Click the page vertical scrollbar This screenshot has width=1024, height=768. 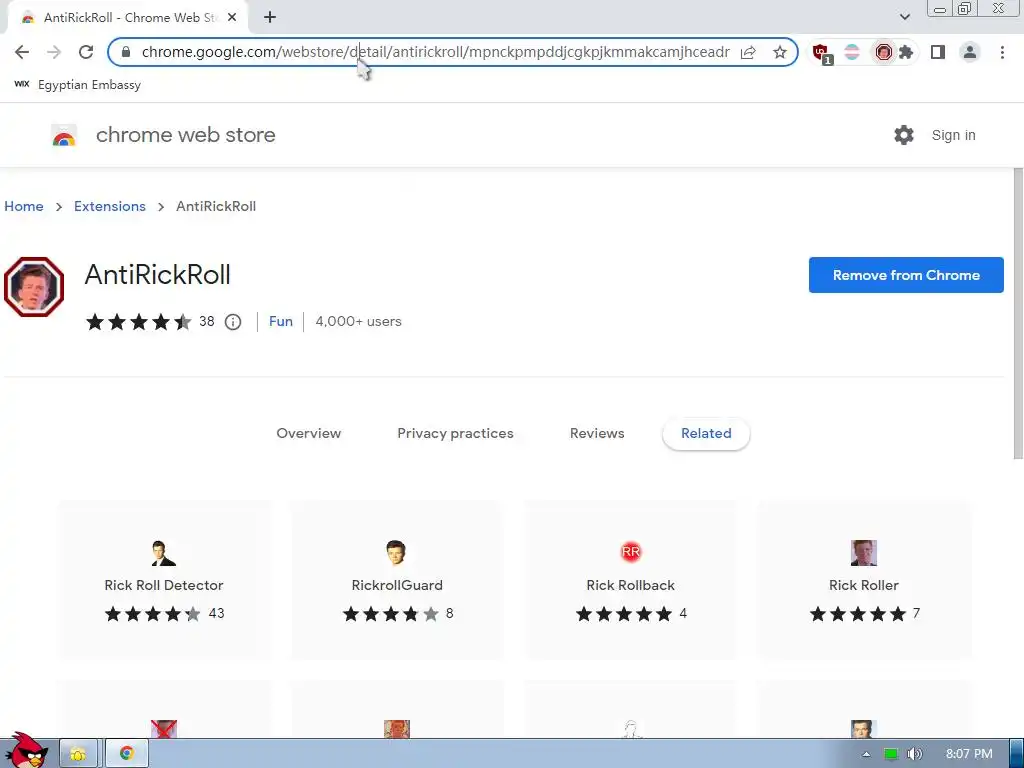click(1018, 313)
